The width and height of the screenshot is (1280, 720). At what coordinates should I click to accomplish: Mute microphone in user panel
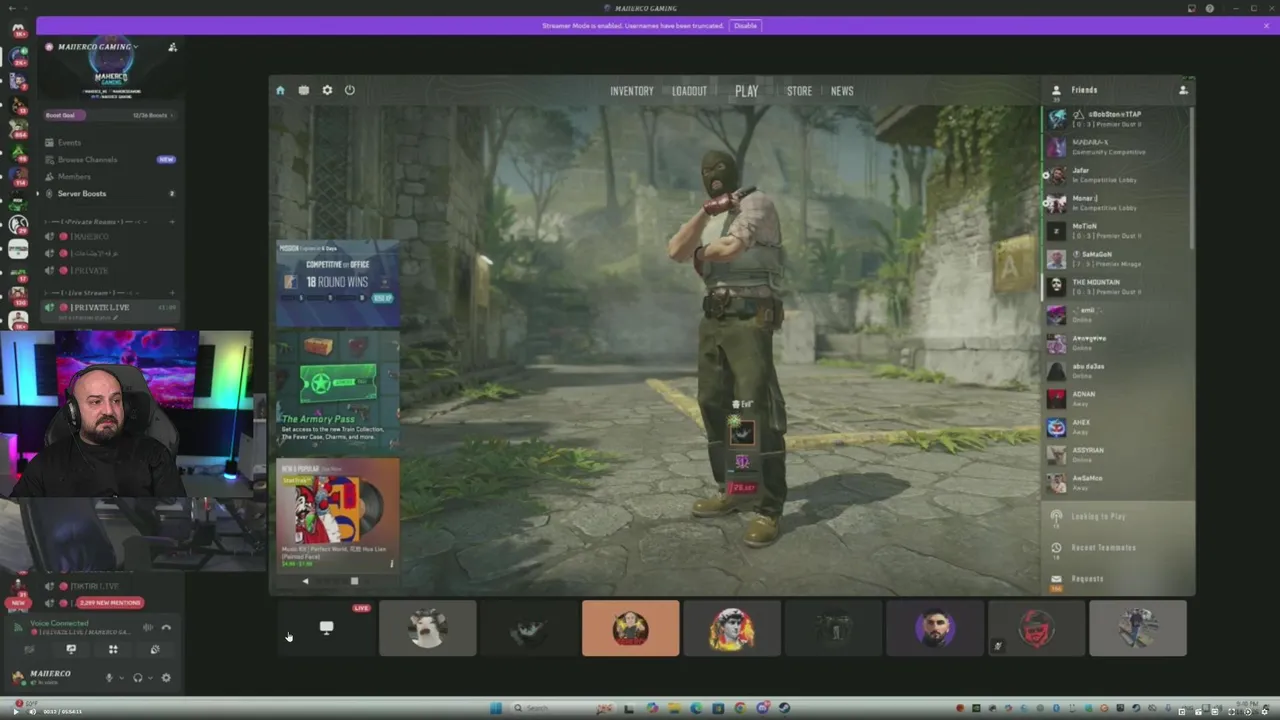[x=109, y=678]
